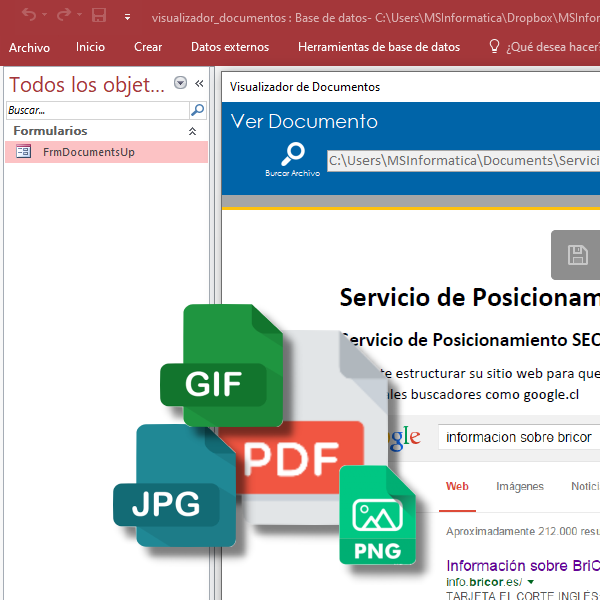Click the file path field in Ver Documento
Image resolution: width=600 pixels, height=600 pixels.
463,161
